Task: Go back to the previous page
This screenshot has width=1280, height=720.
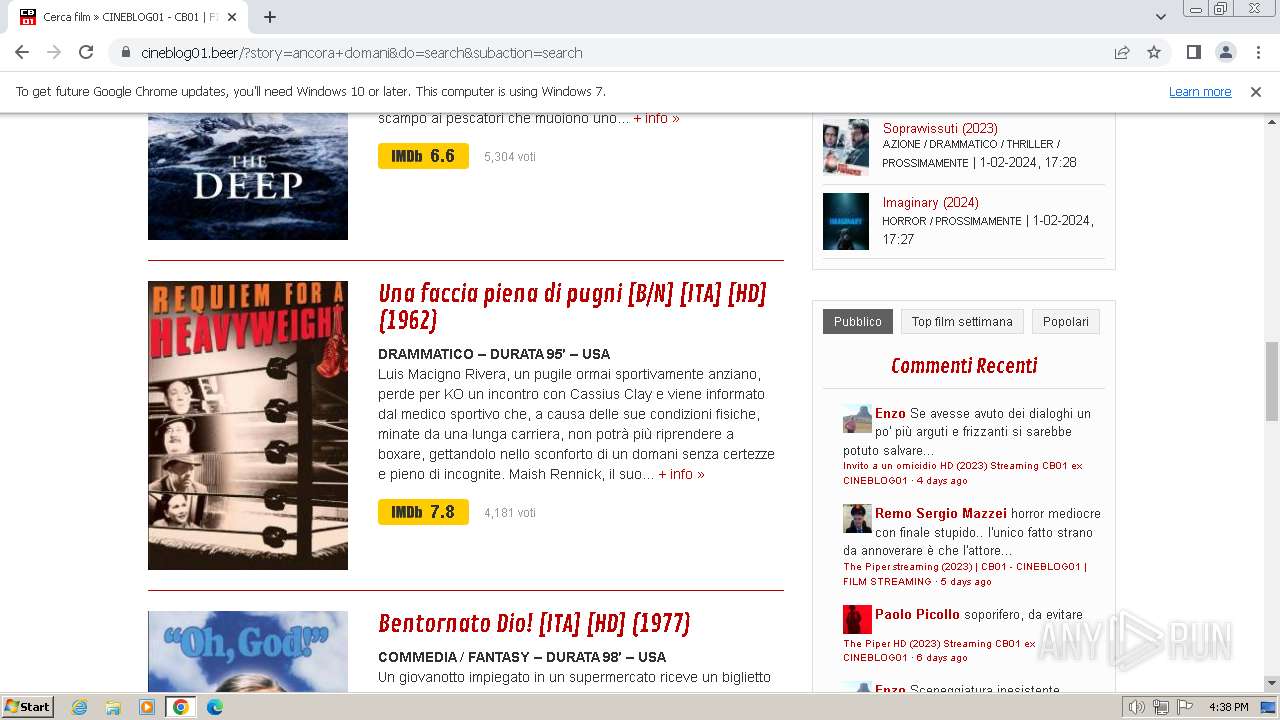Action: pos(22,52)
